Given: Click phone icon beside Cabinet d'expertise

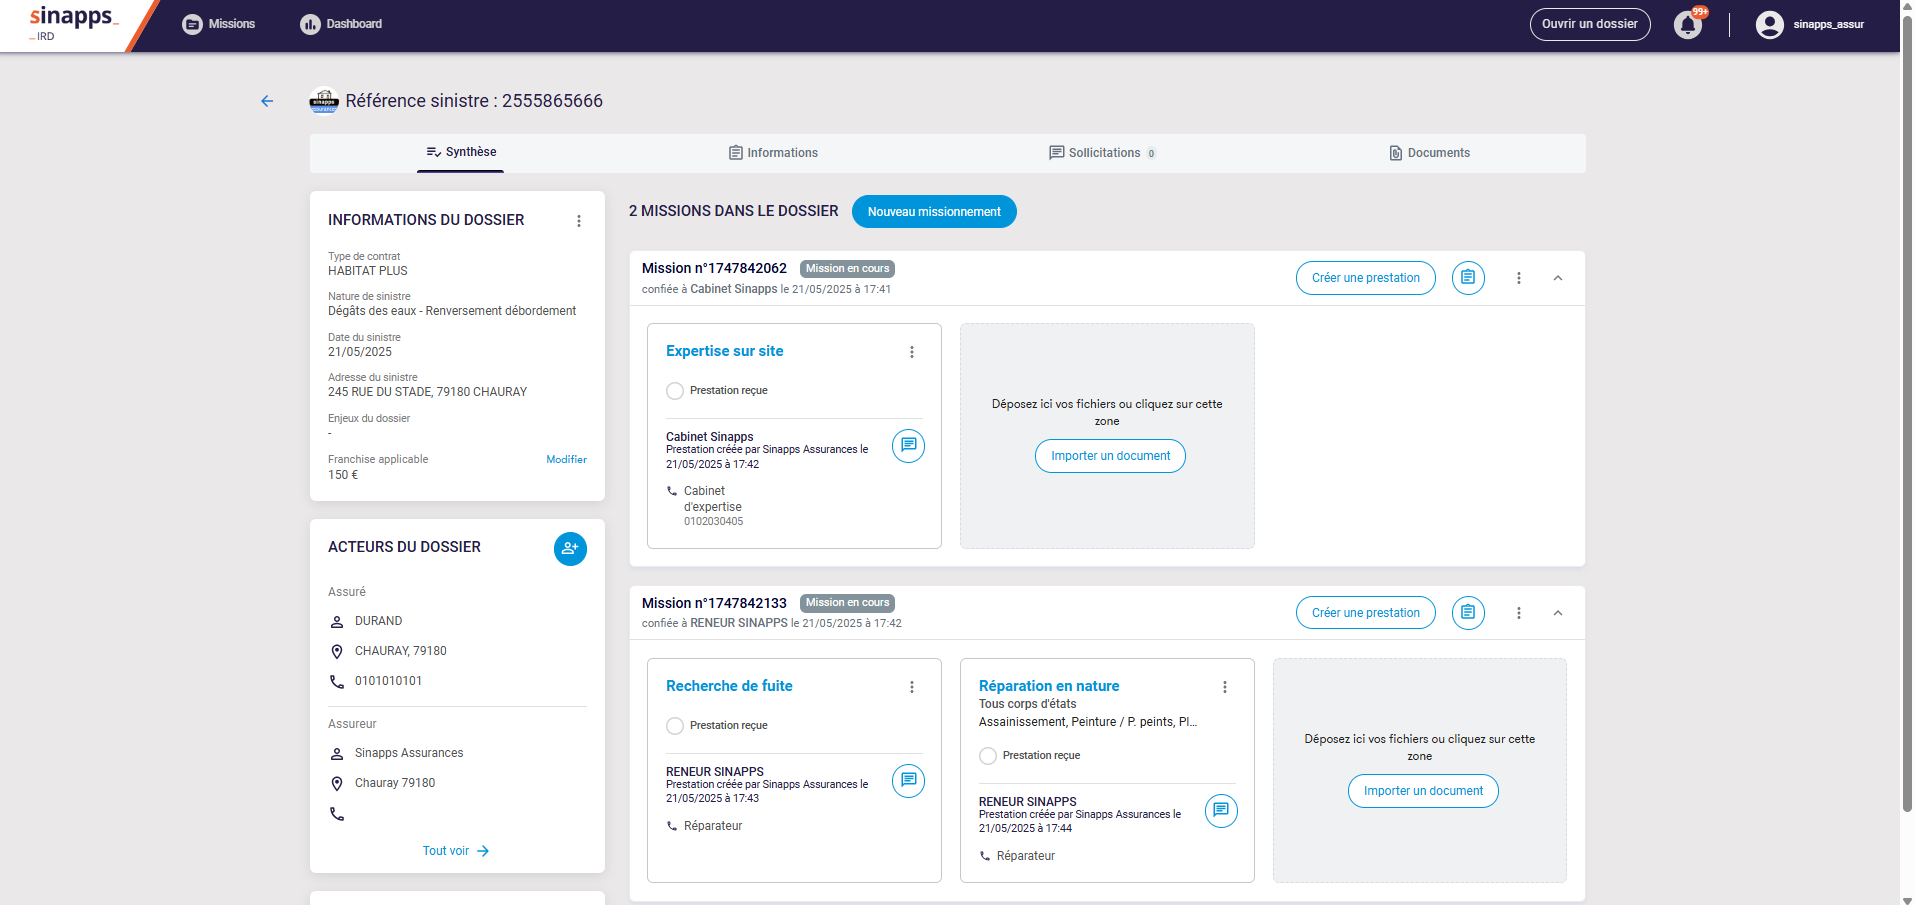Looking at the screenshot, I should pyautogui.click(x=672, y=491).
